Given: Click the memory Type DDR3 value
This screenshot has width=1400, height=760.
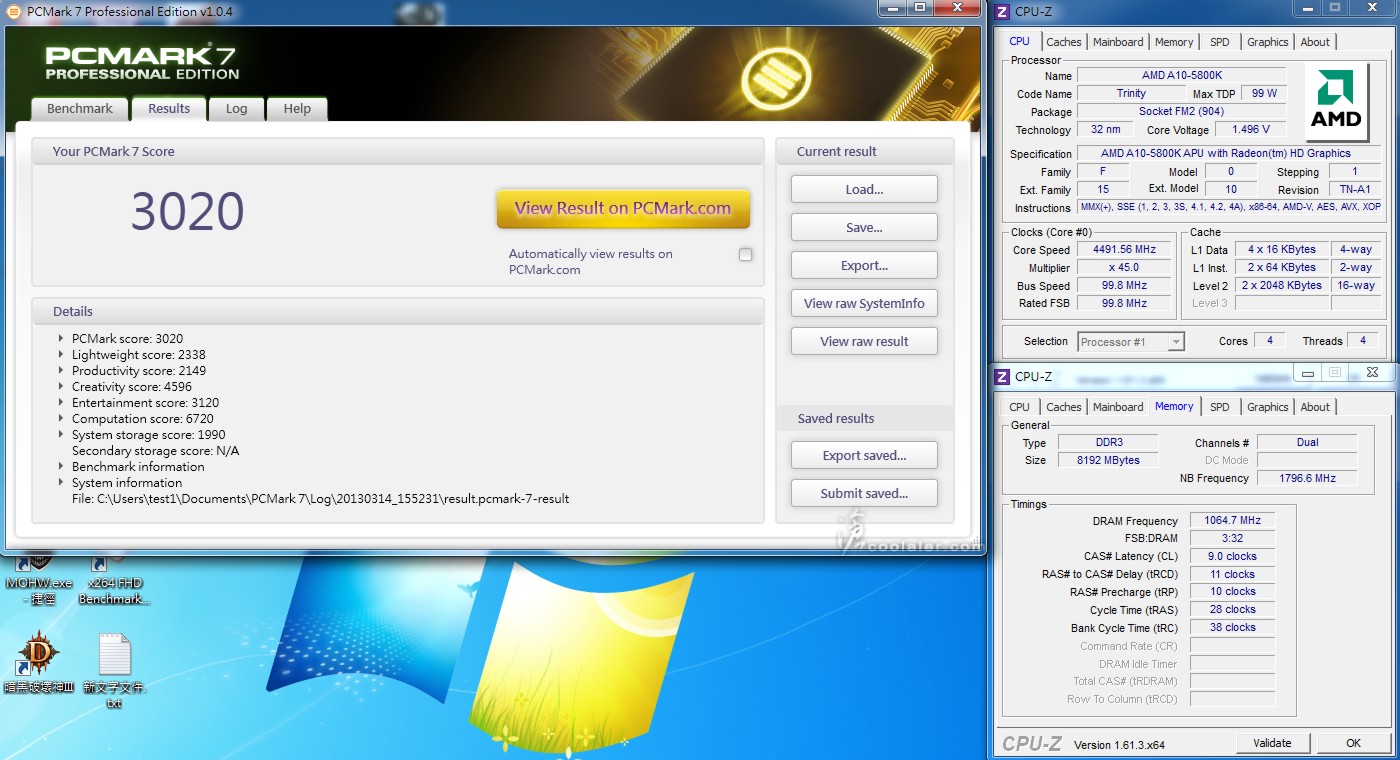Looking at the screenshot, I should coord(1106,442).
